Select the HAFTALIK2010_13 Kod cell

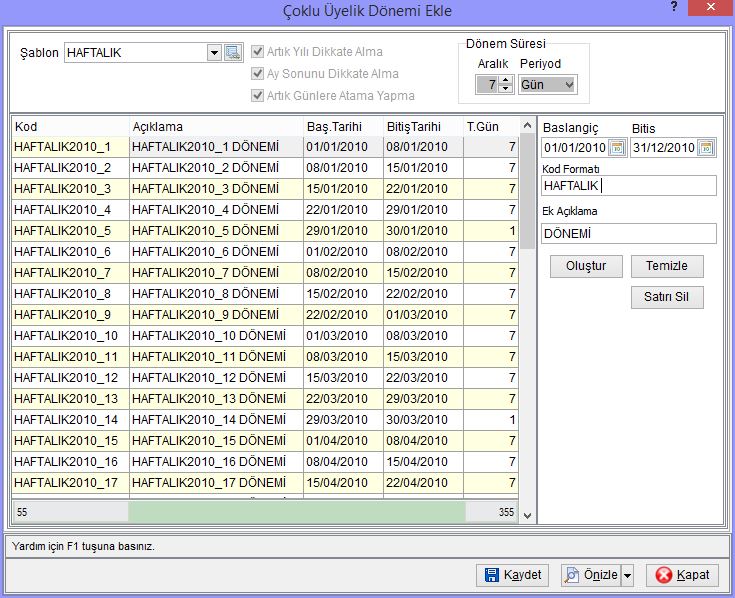click(70, 399)
